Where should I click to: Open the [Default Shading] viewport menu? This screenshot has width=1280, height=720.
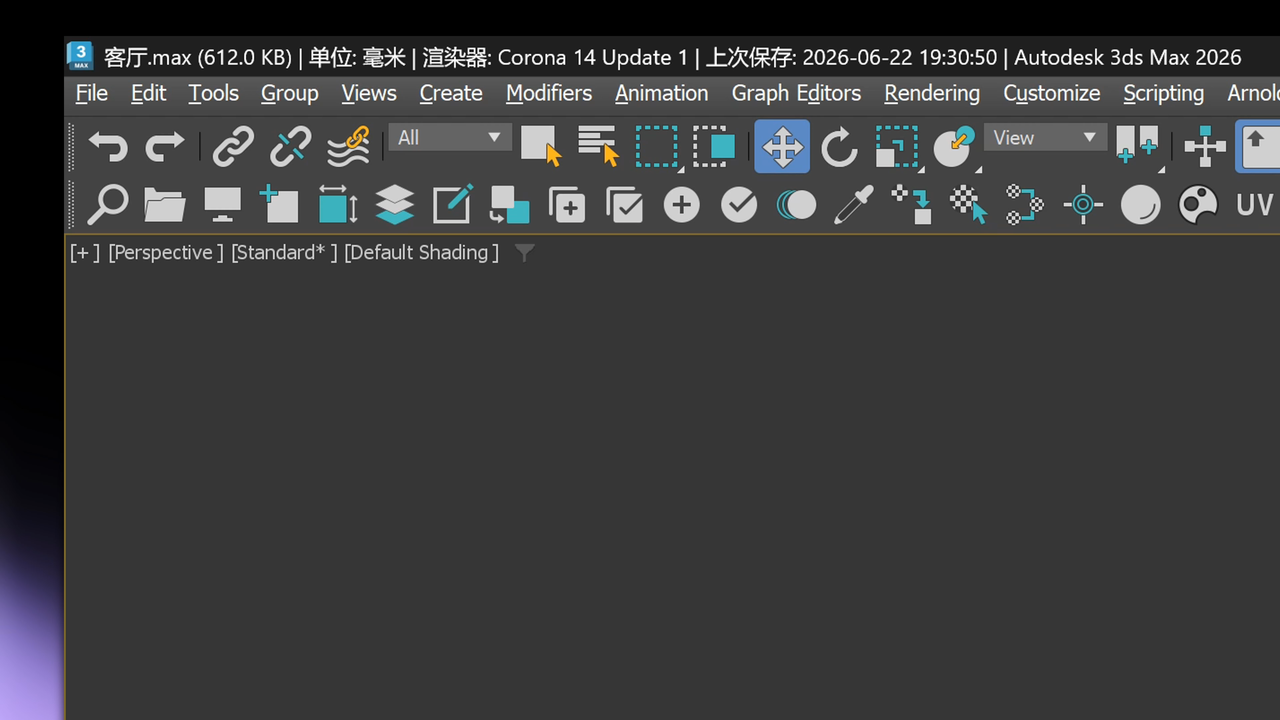click(421, 253)
